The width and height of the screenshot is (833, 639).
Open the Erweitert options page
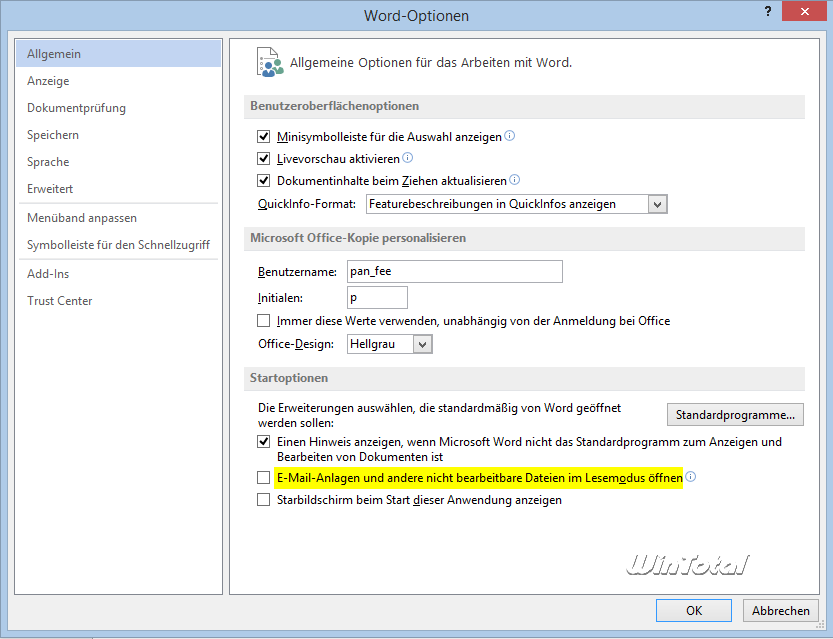118,189
